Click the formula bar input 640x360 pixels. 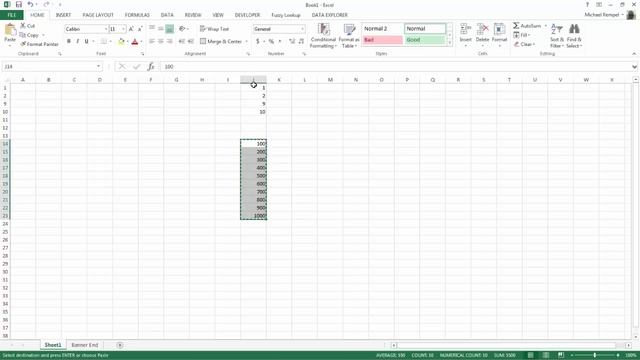[x=395, y=67]
